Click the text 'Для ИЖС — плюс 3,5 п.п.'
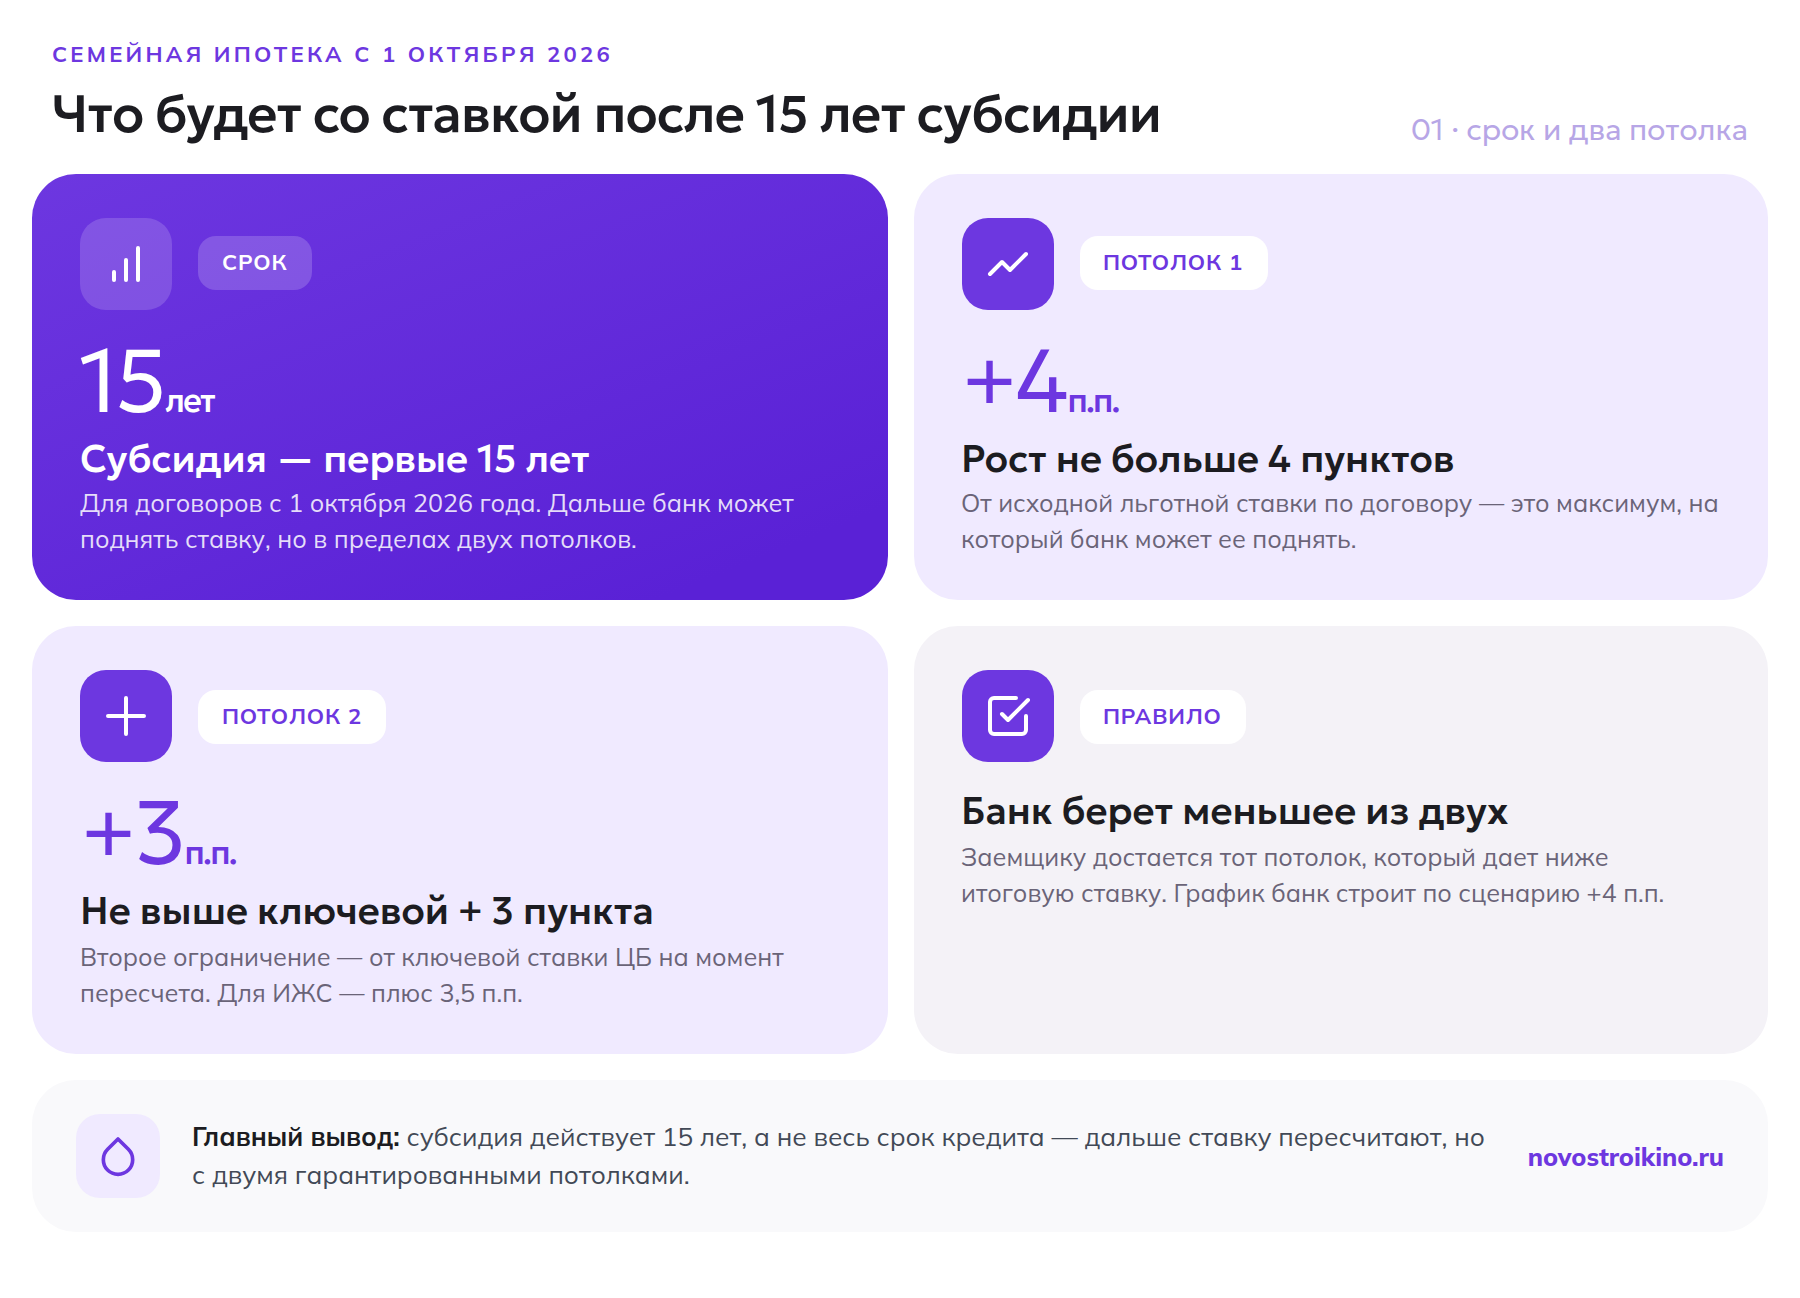 click(x=370, y=994)
